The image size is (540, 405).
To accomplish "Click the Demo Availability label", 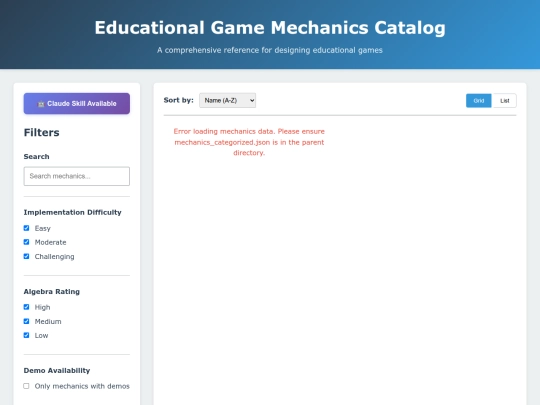I will (x=57, y=371).
